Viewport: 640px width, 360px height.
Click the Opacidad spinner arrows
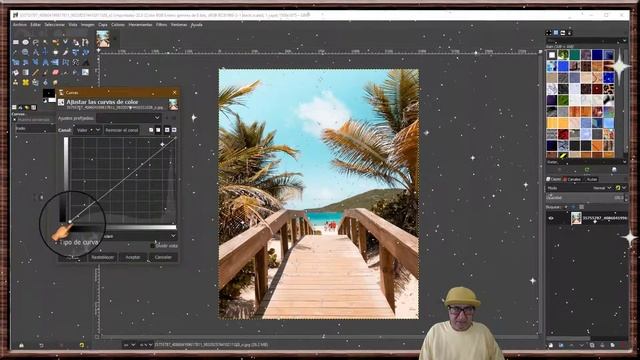[626, 198]
